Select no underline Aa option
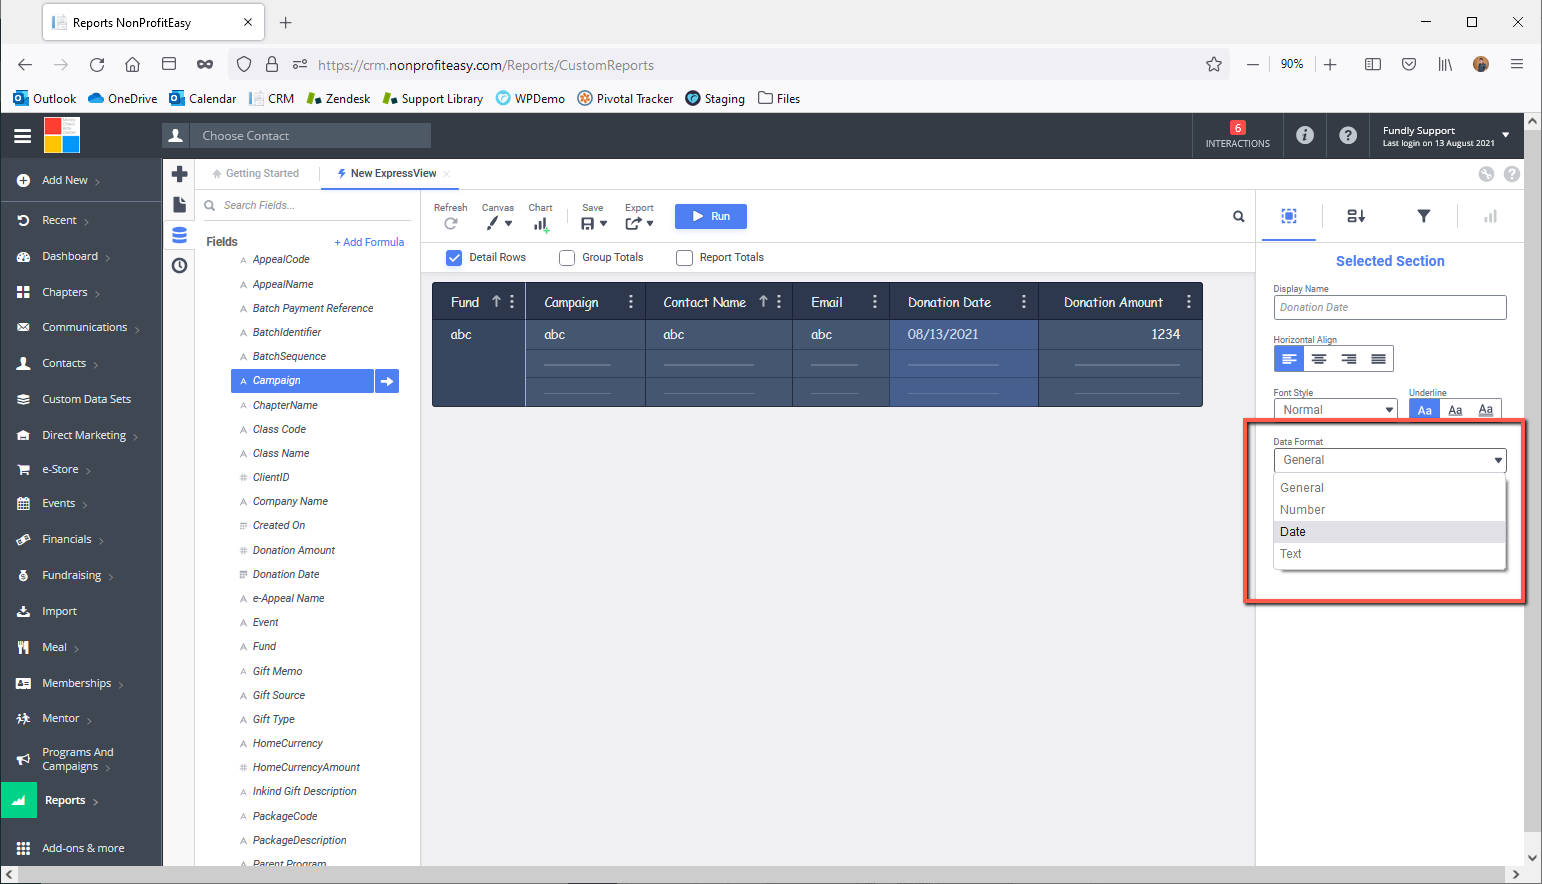Screen dimensions: 1542x884 coord(1425,410)
